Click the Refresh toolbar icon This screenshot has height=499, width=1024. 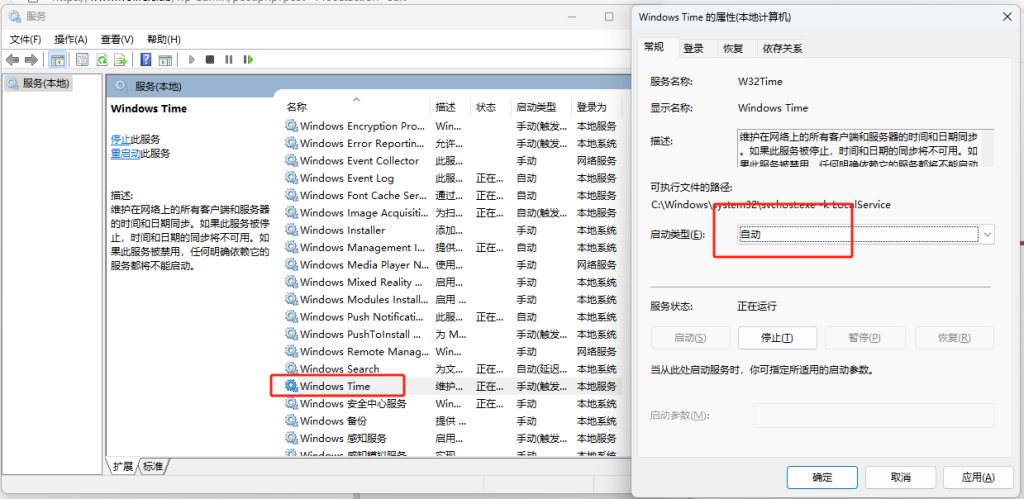coord(102,60)
